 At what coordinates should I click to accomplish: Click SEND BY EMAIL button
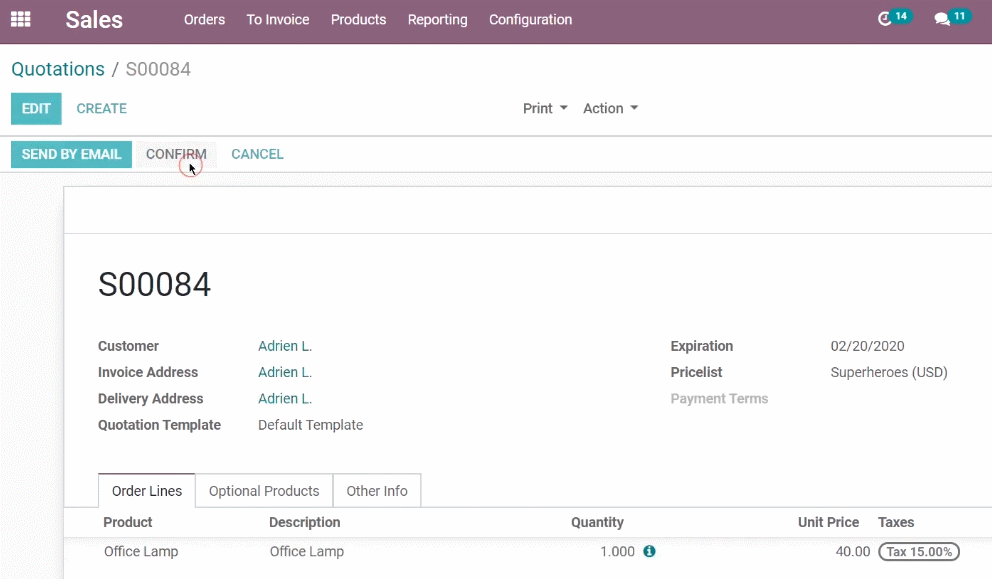(71, 154)
